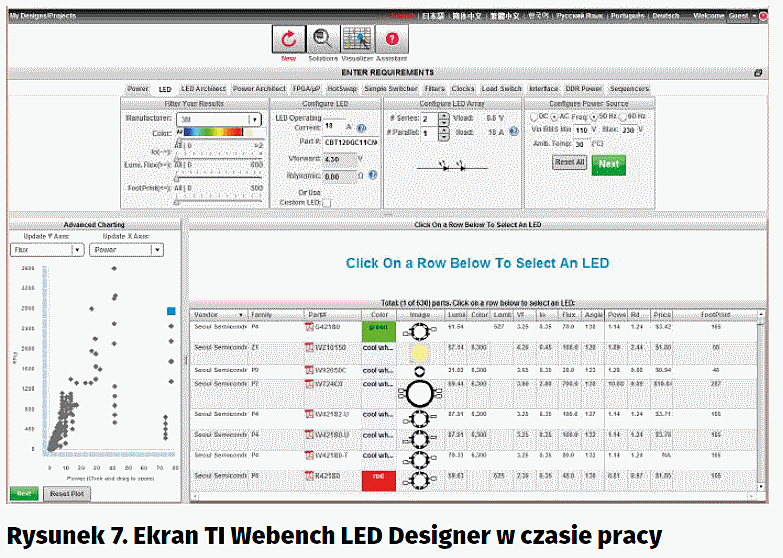Enable the Custom LED checkbox

pyautogui.click(x=327, y=202)
